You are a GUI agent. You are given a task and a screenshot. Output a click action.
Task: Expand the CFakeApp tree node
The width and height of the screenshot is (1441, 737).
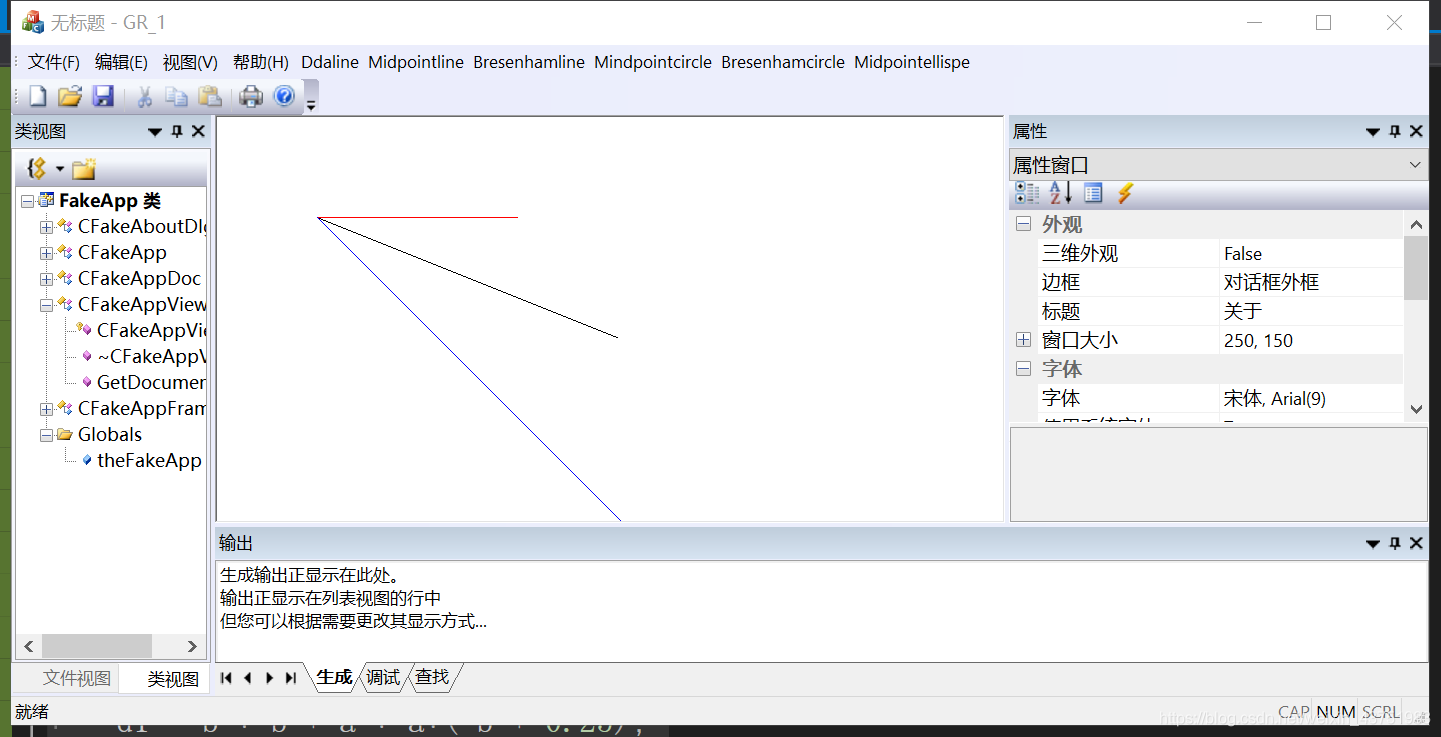pyautogui.click(x=46, y=253)
